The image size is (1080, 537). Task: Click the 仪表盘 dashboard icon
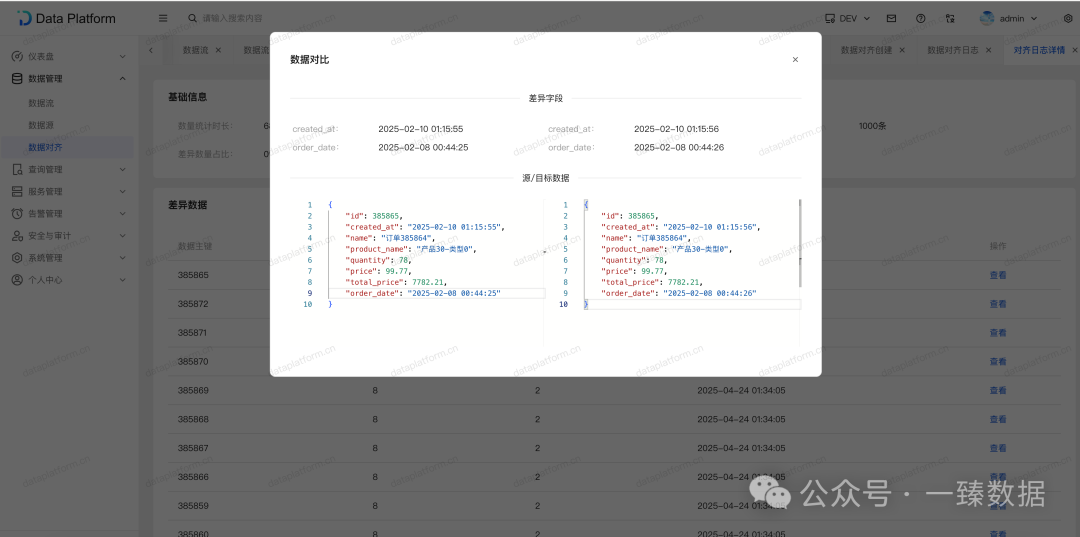click(x=17, y=56)
